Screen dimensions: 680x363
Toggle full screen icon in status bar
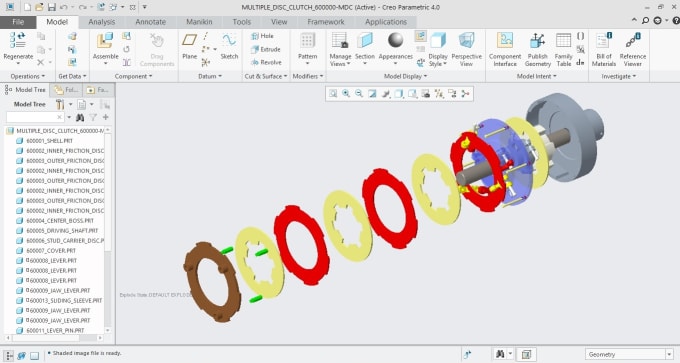pyautogui.click(x=34, y=355)
